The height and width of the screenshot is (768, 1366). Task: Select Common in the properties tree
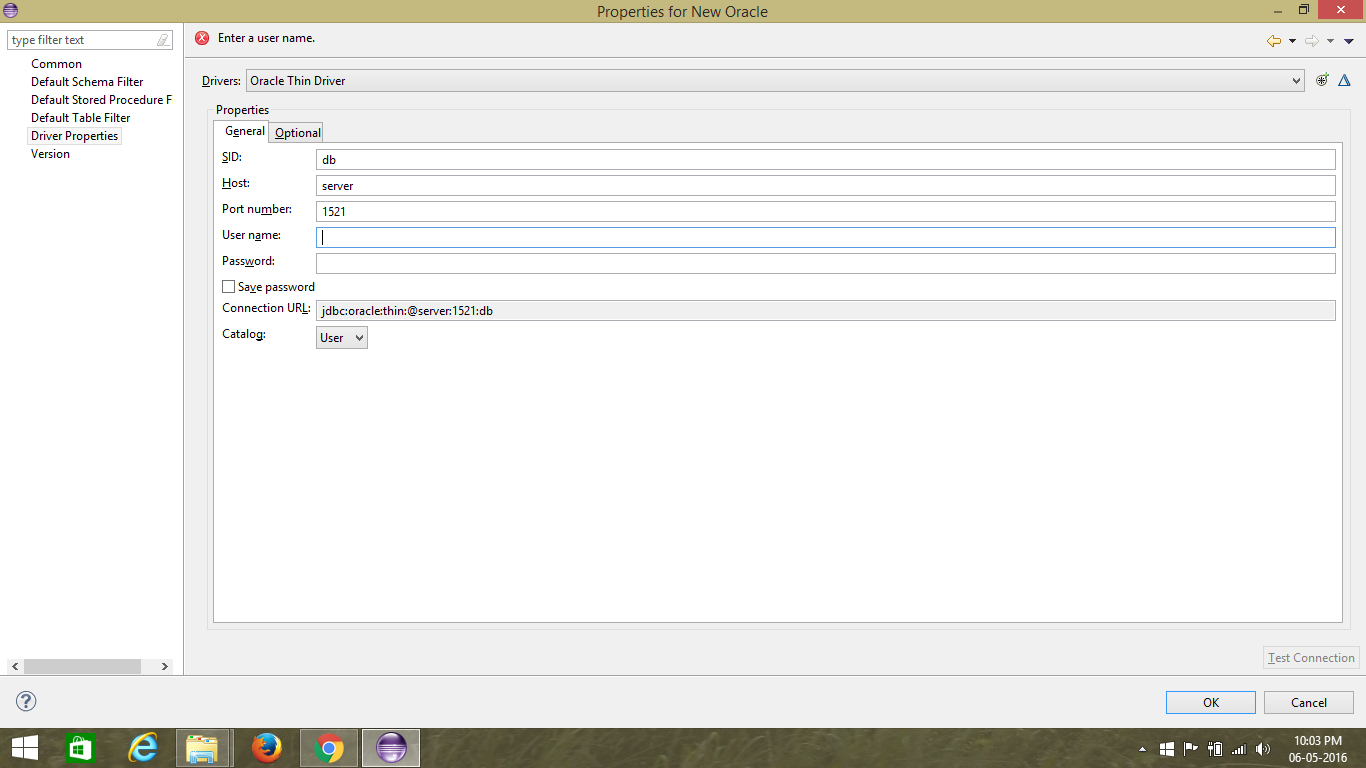tap(56, 64)
